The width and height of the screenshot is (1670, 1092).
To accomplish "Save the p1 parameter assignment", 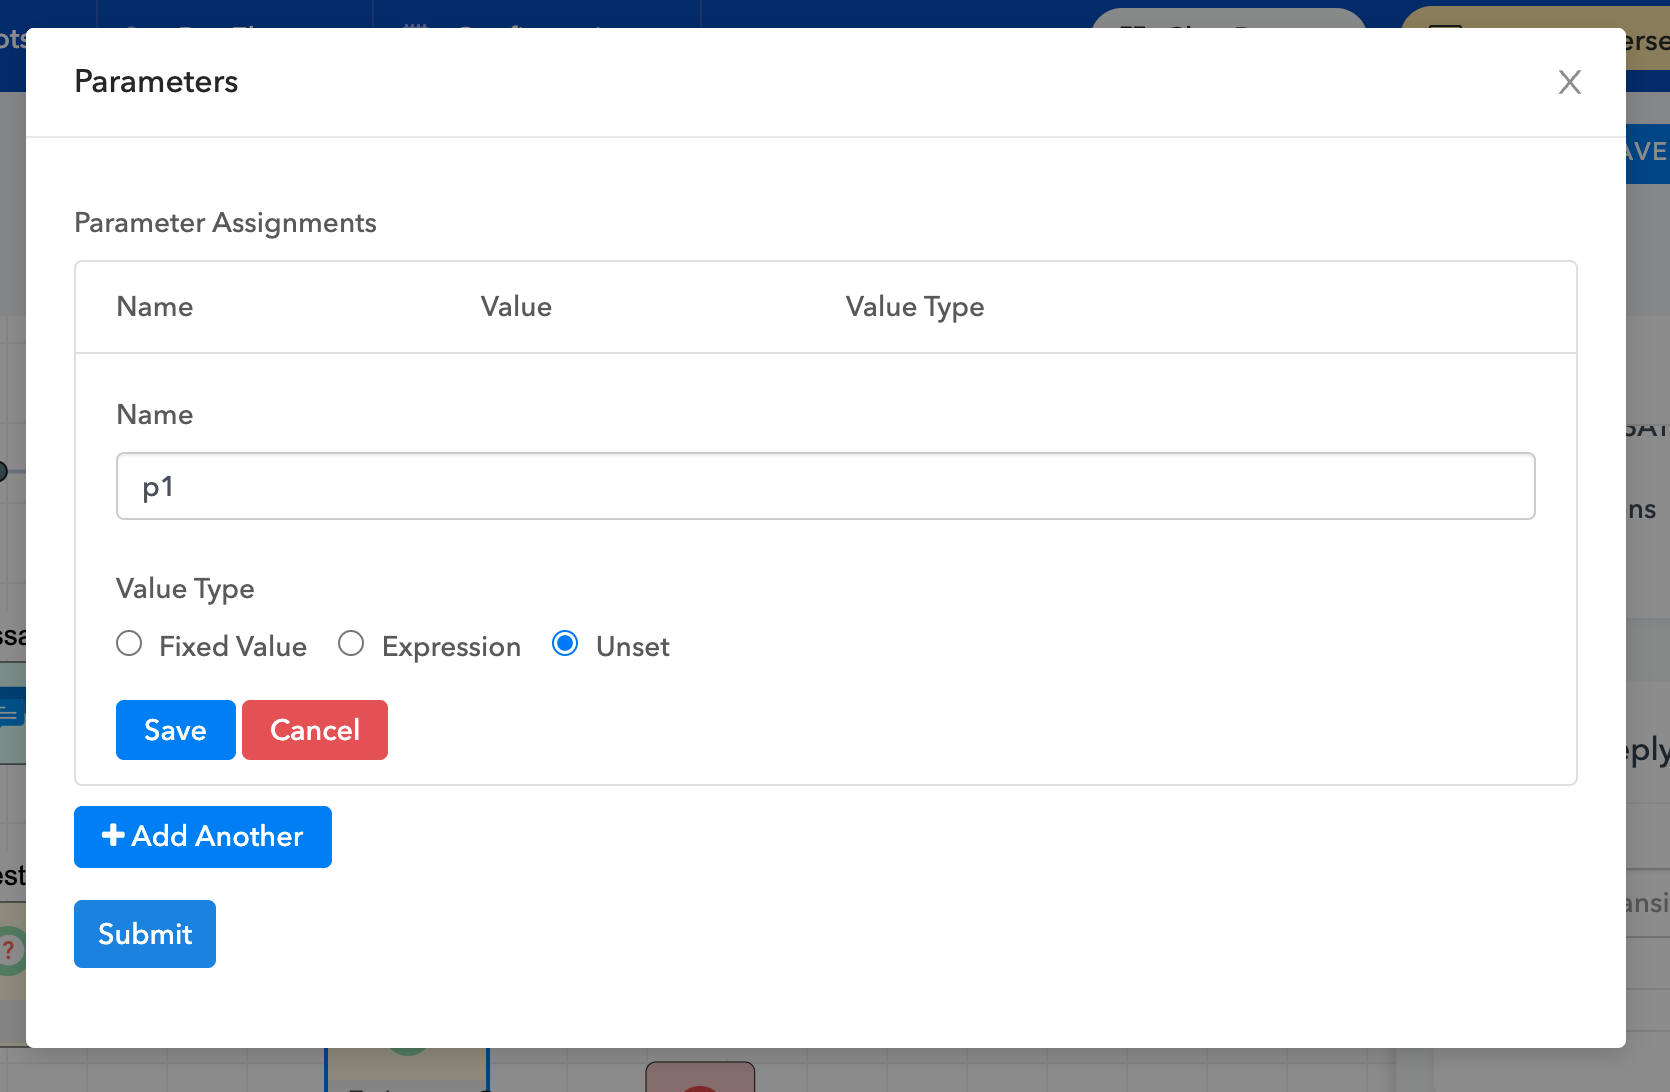I will [175, 730].
